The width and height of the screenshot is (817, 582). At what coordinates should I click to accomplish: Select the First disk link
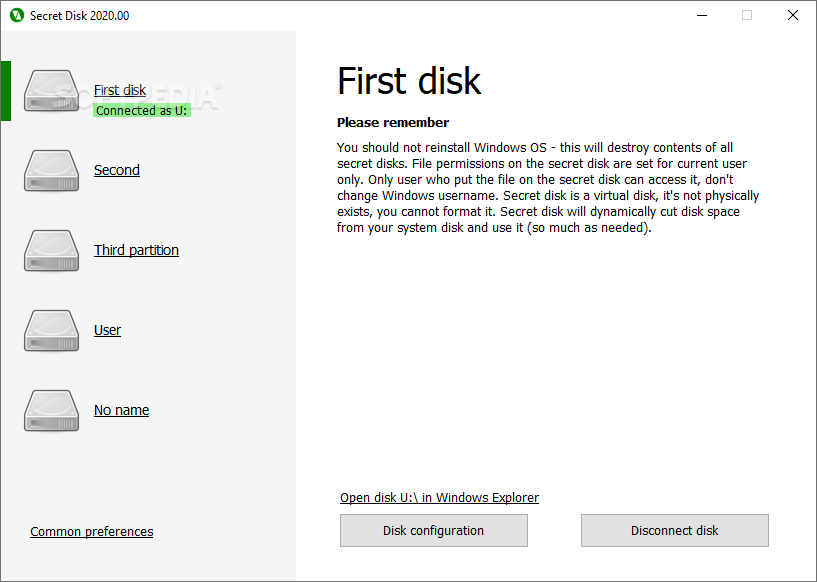120,90
